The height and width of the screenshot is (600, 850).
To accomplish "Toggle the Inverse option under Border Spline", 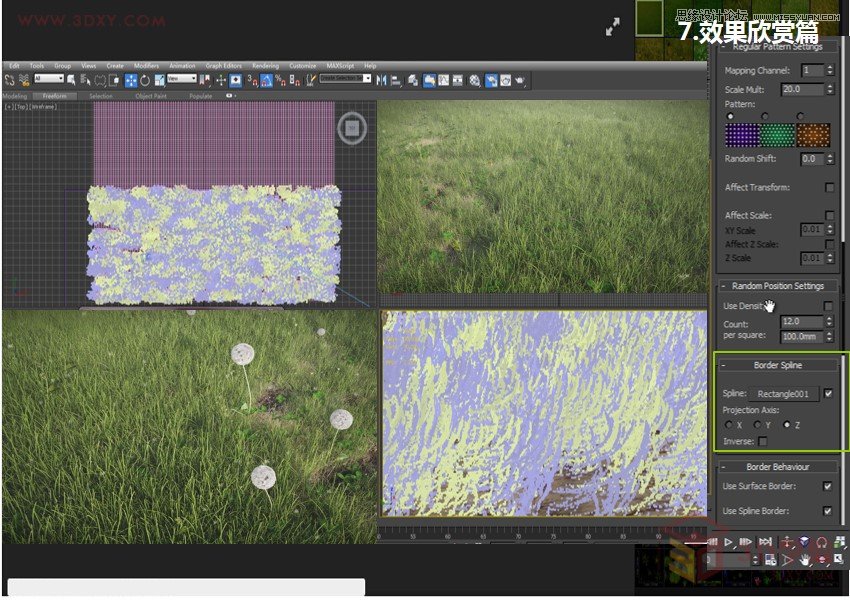I will [762, 443].
